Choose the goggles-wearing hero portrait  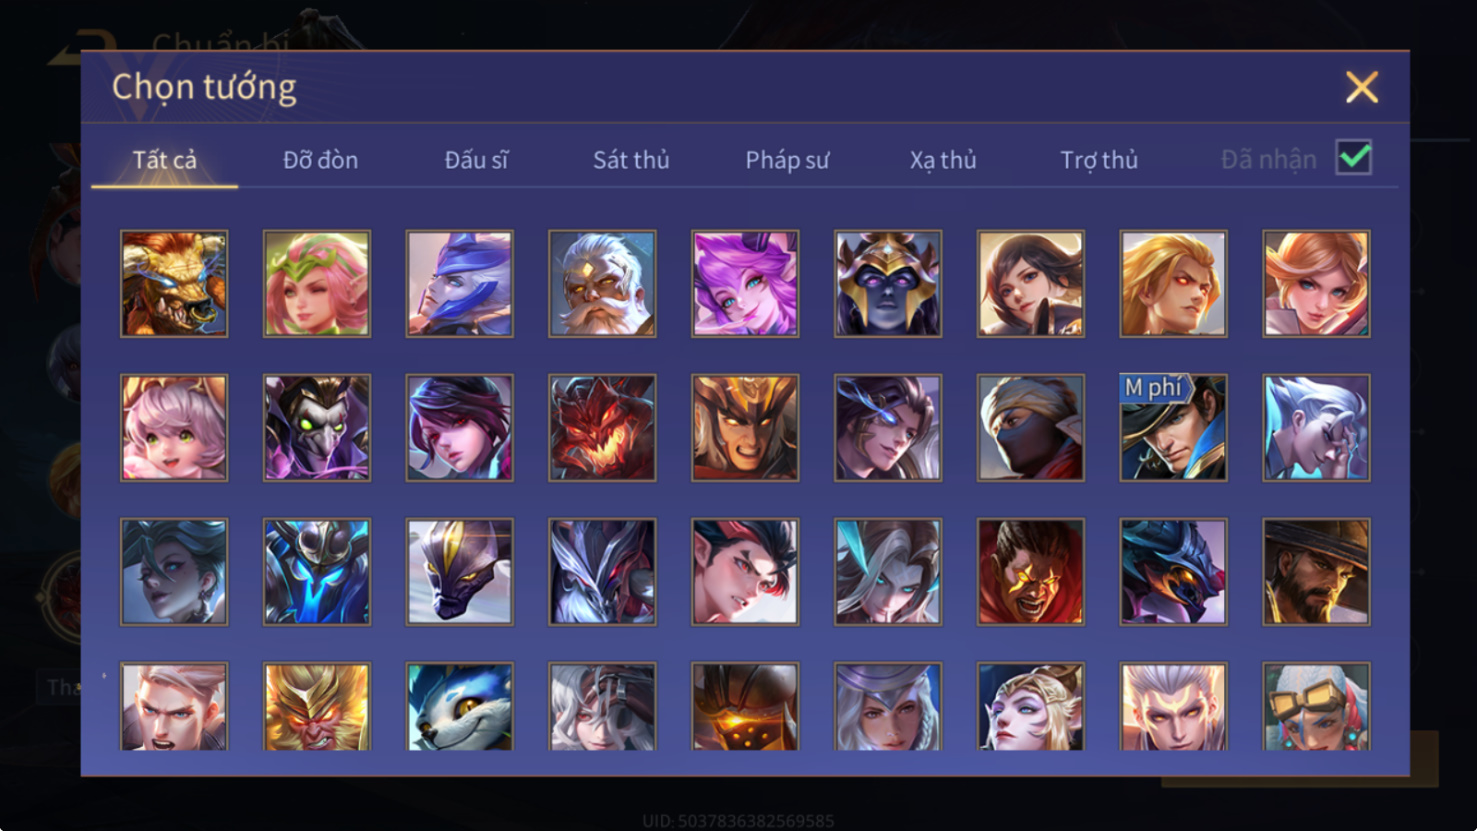(1316, 706)
